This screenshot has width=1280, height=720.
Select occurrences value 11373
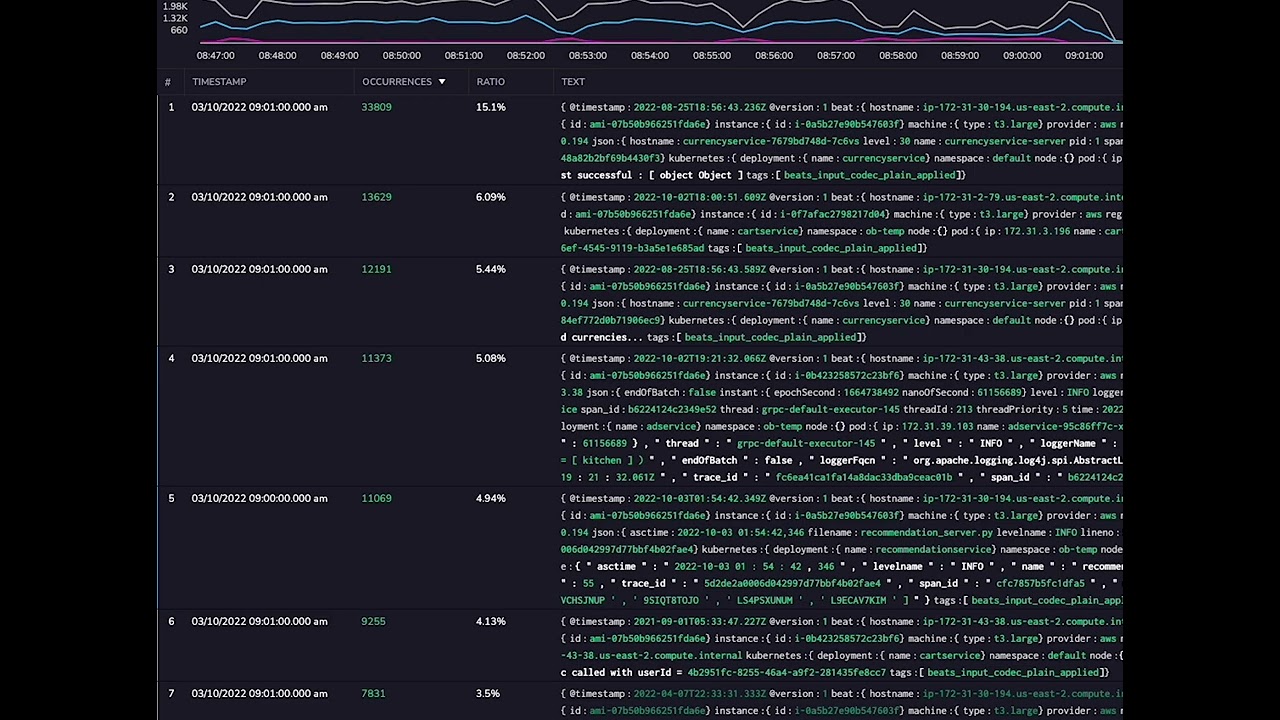click(x=376, y=358)
